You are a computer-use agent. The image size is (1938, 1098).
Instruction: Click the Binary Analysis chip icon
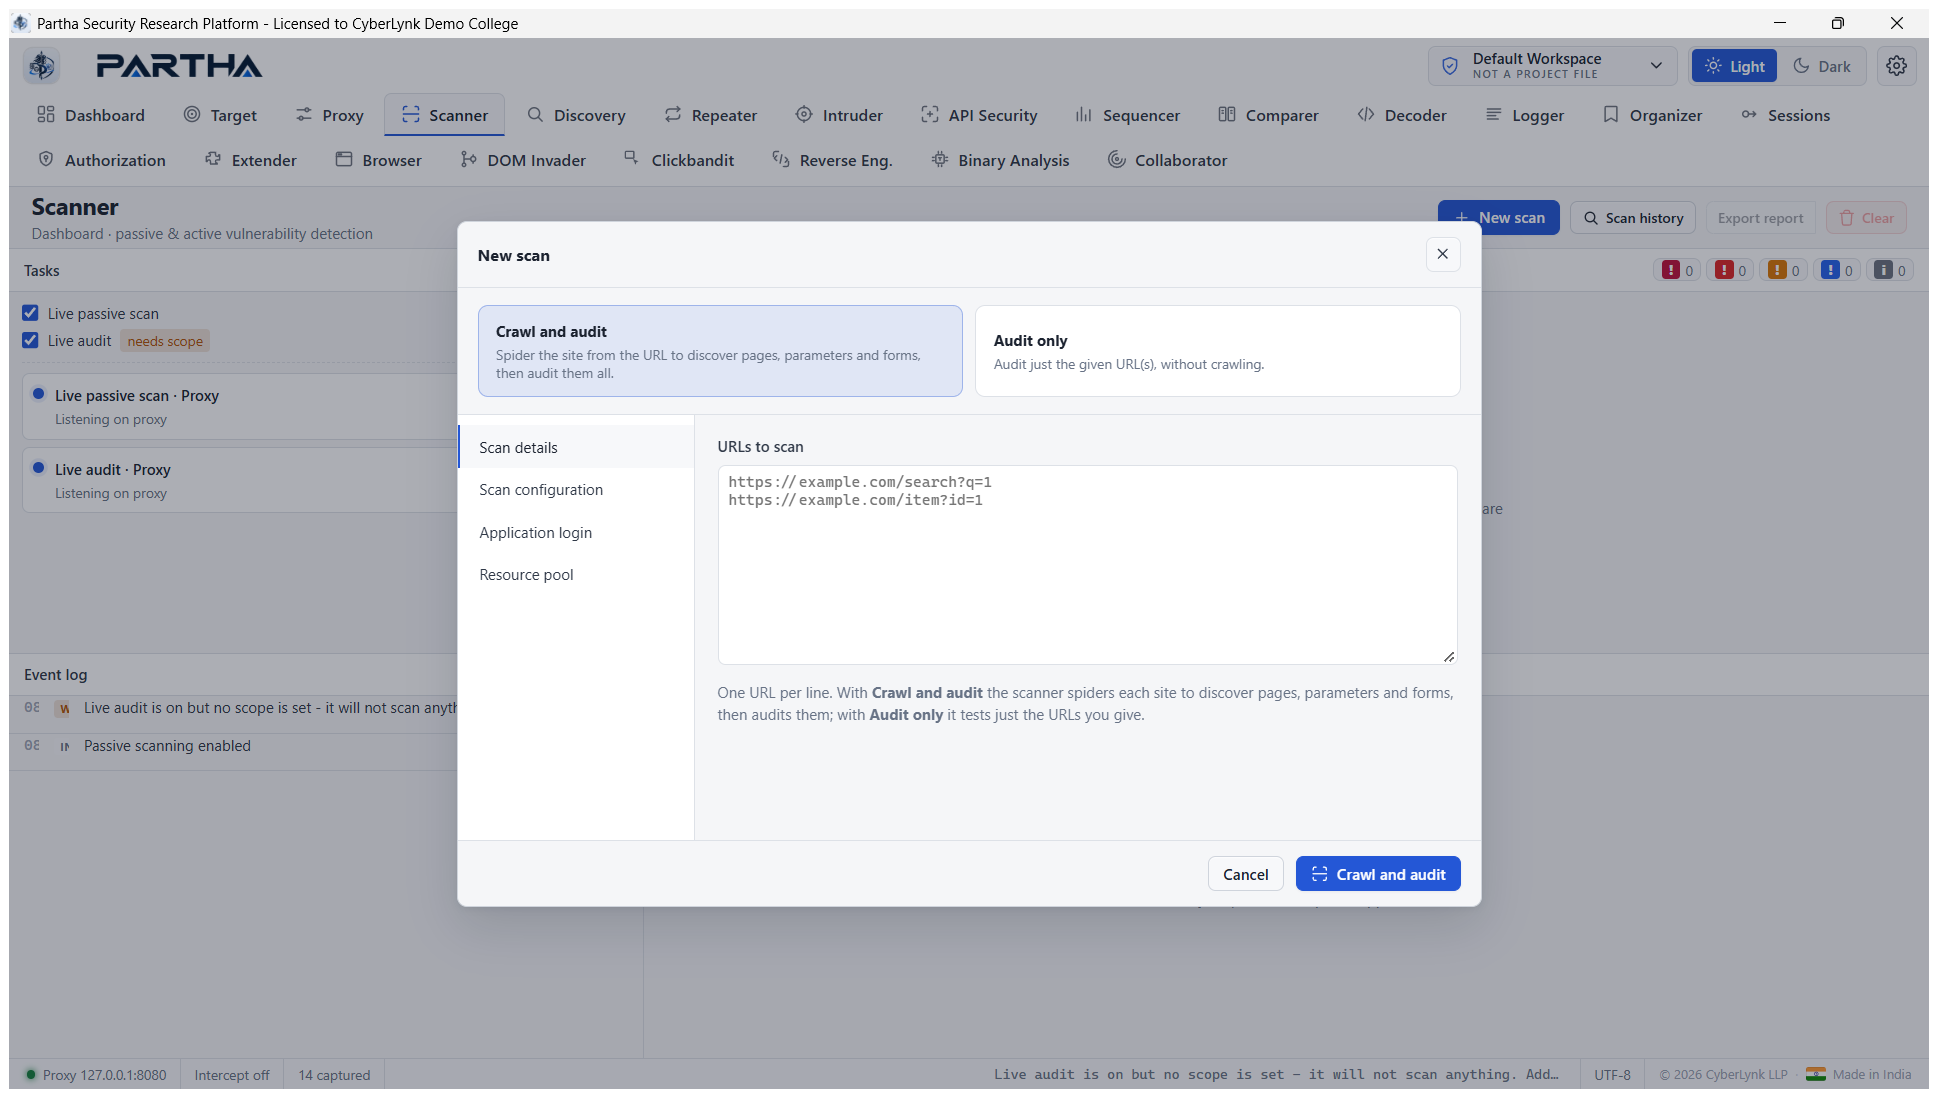(940, 160)
